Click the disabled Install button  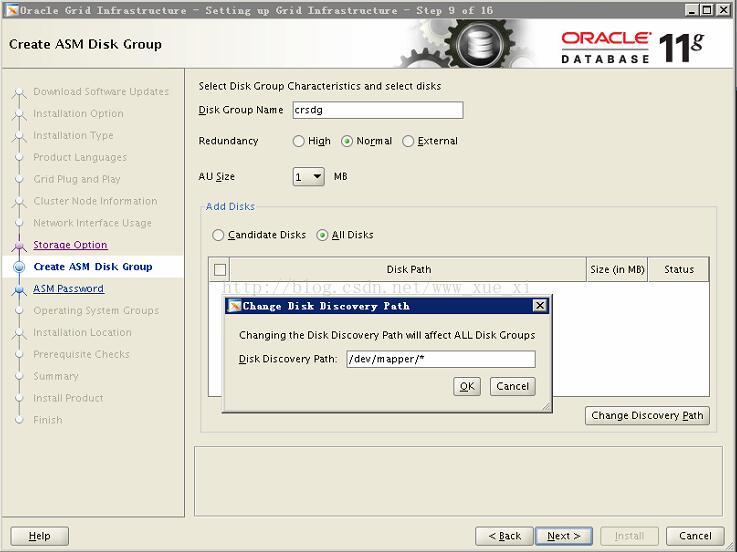(629, 536)
